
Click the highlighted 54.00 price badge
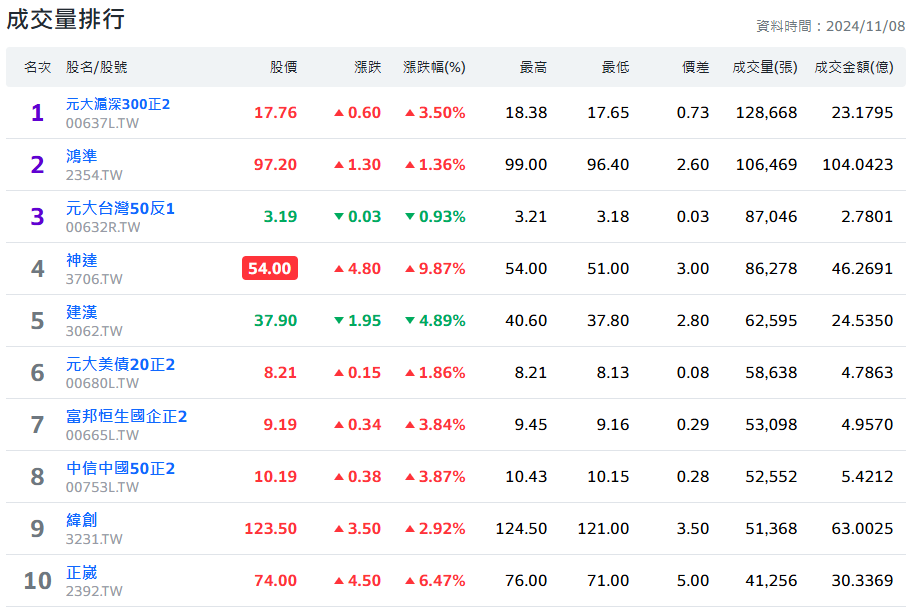click(270, 269)
